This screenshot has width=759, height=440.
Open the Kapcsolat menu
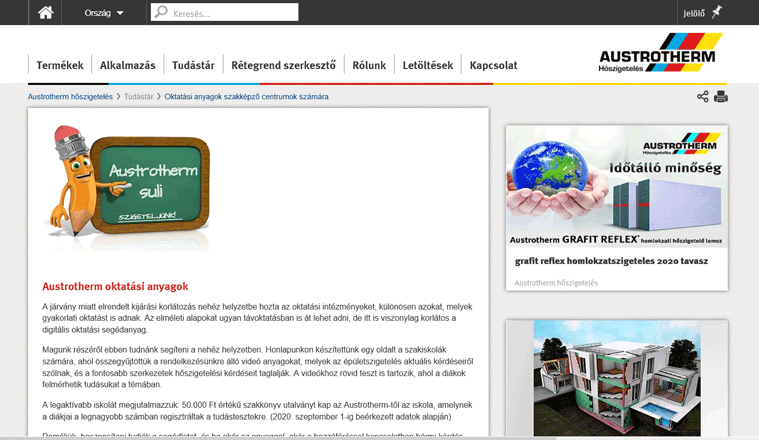[493, 65]
